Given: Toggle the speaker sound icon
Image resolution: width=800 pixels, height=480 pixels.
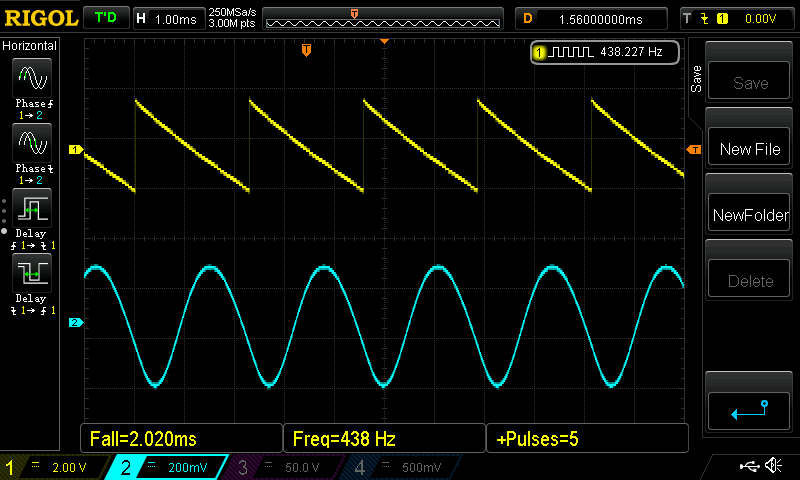Looking at the screenshot, I should tap(773, 466).
